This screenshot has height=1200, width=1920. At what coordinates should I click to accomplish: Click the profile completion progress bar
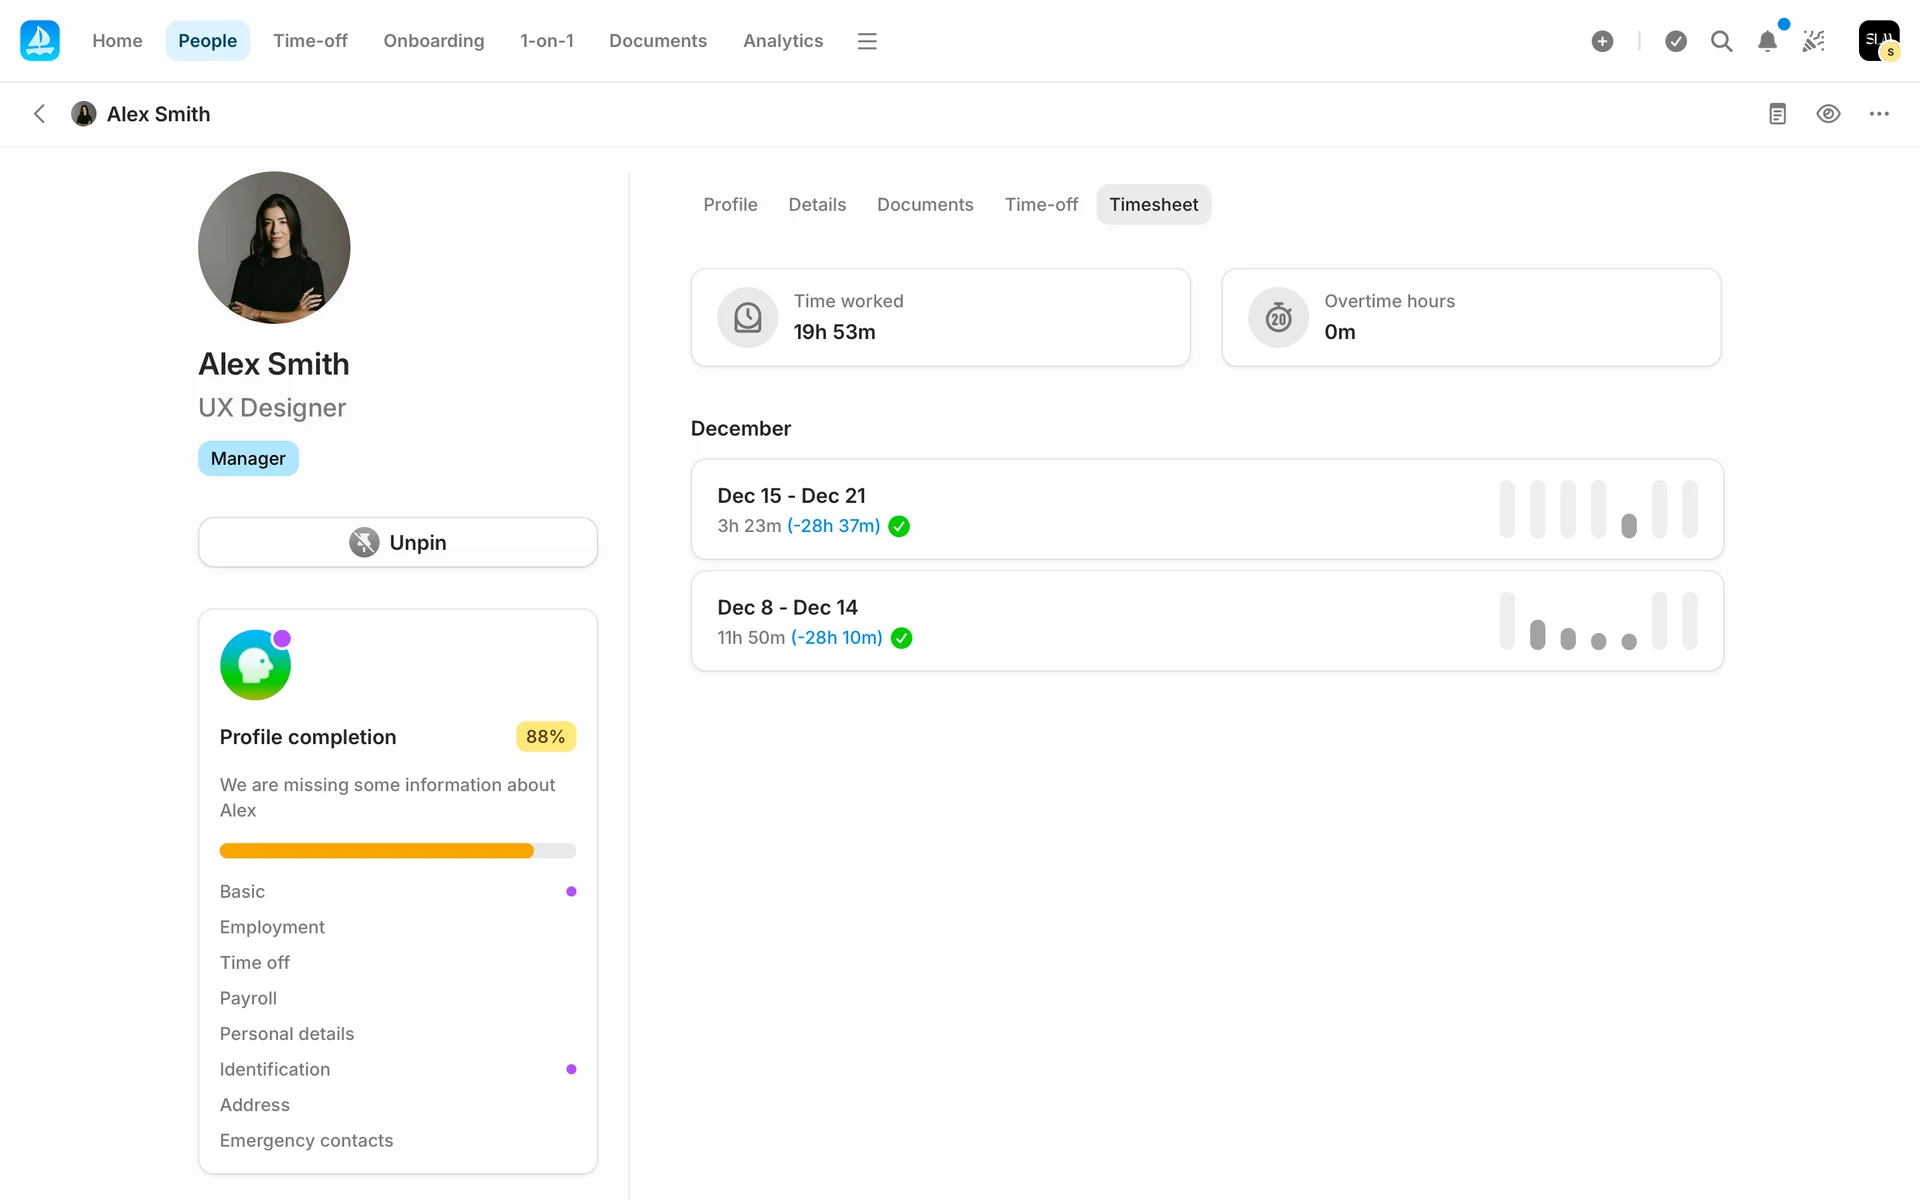(x=397, y=851)
